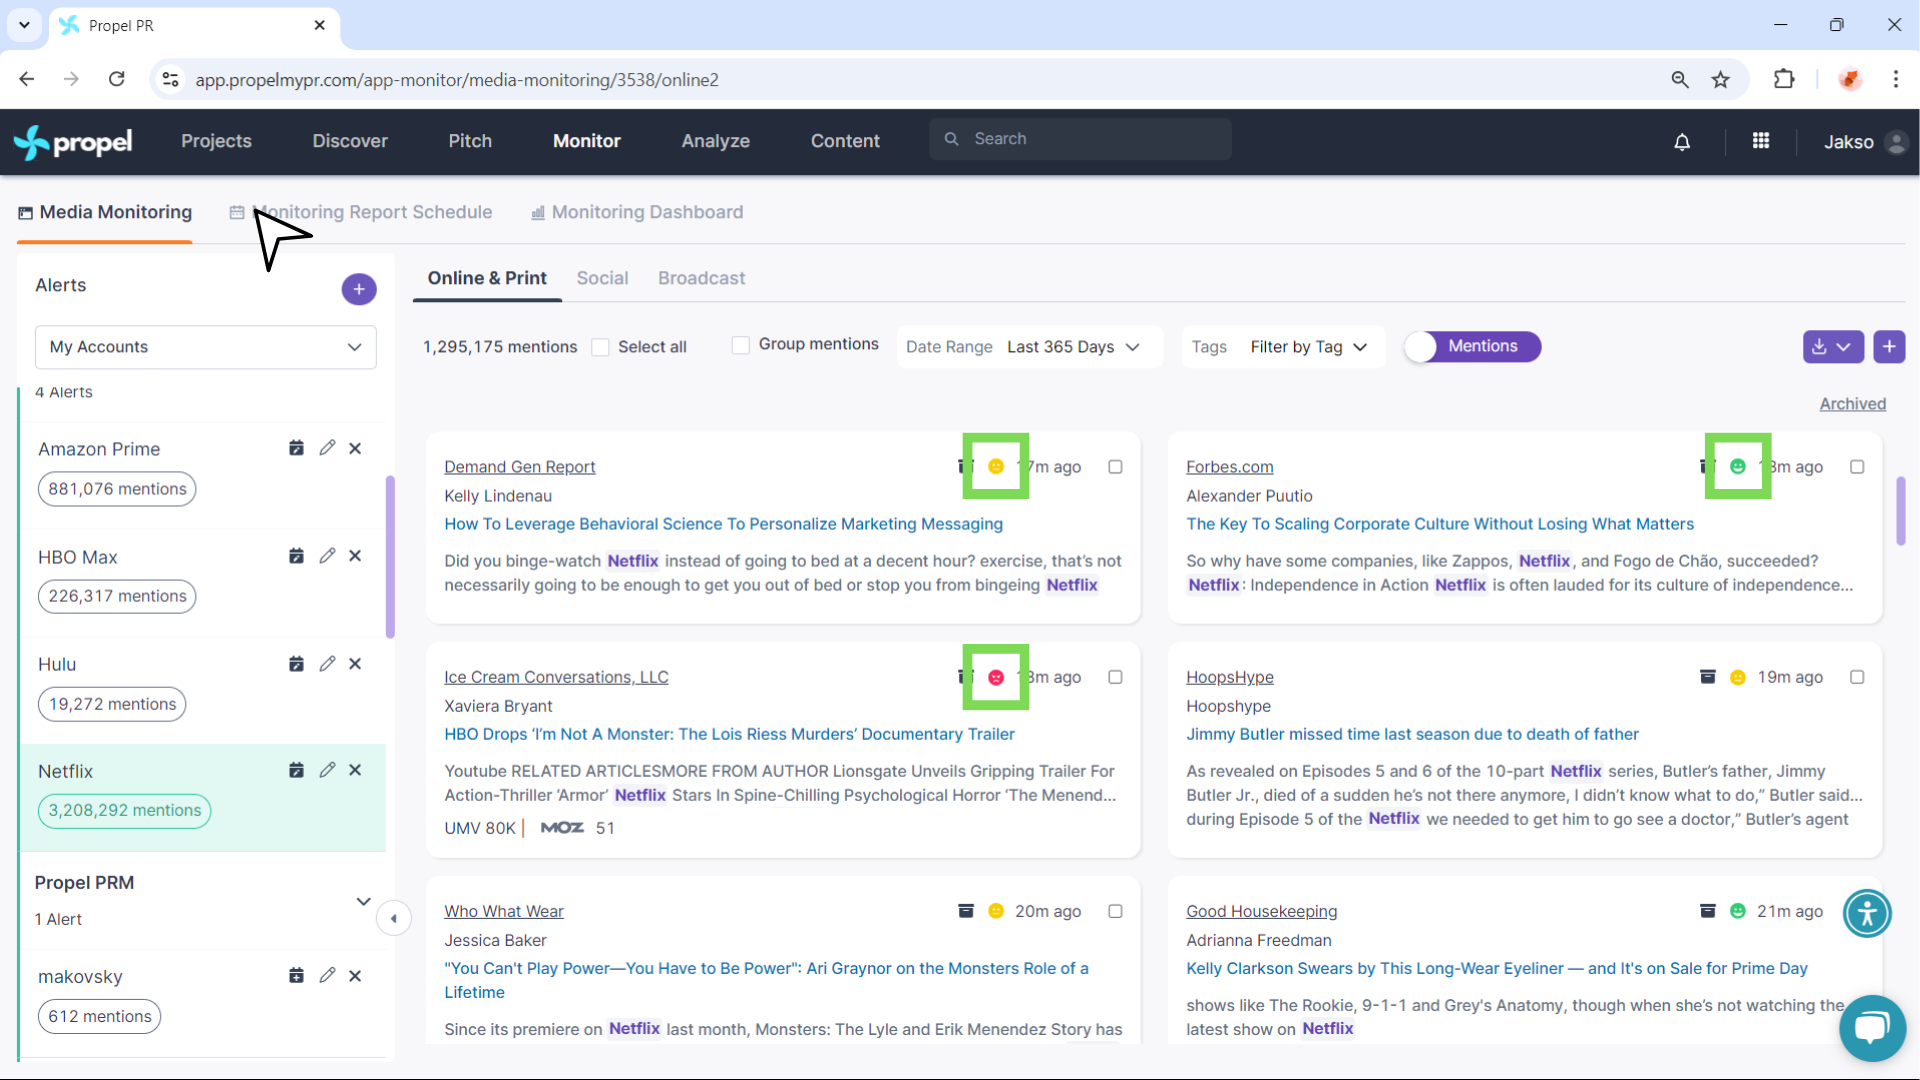Open the Forbes.com source link
Screen dimensions: 1920x1080
click(1229, 467)
